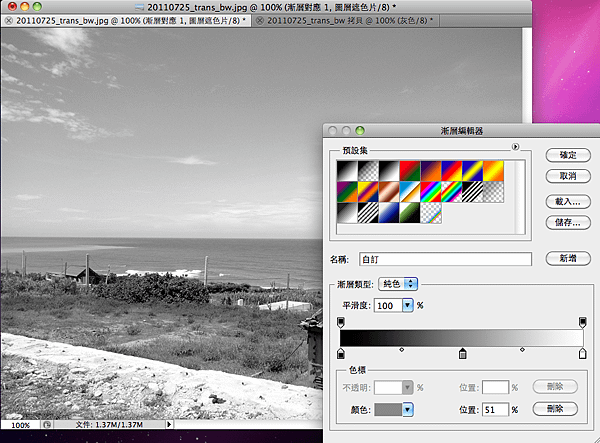Choose the blue, red, yellow gradient preset
Viewport: 600px width, 443px height.
tap(452, 171)
